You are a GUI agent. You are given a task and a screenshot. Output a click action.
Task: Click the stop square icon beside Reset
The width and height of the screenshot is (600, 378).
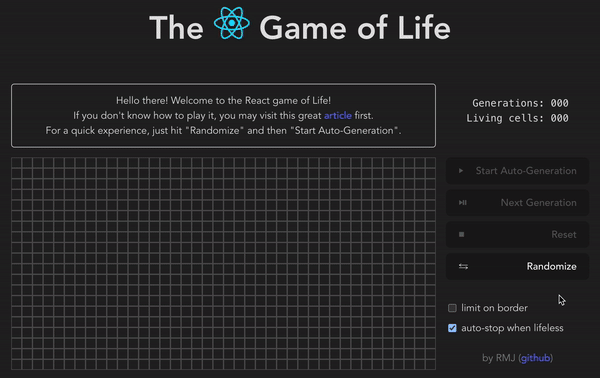coord(461,235)
